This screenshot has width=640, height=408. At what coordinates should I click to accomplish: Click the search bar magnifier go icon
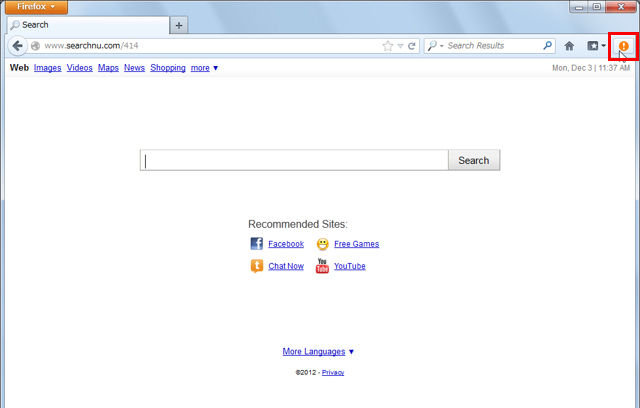pos(547,45)
